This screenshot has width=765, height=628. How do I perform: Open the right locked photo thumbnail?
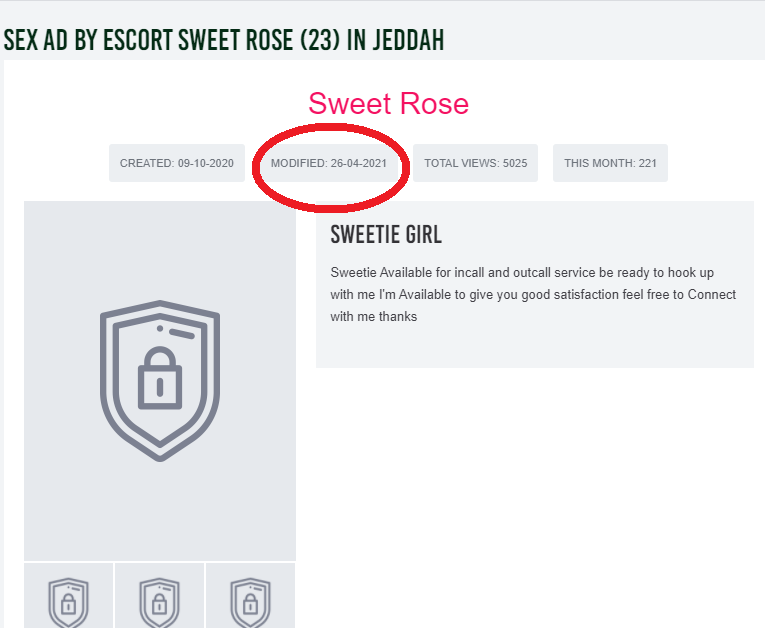251,596
